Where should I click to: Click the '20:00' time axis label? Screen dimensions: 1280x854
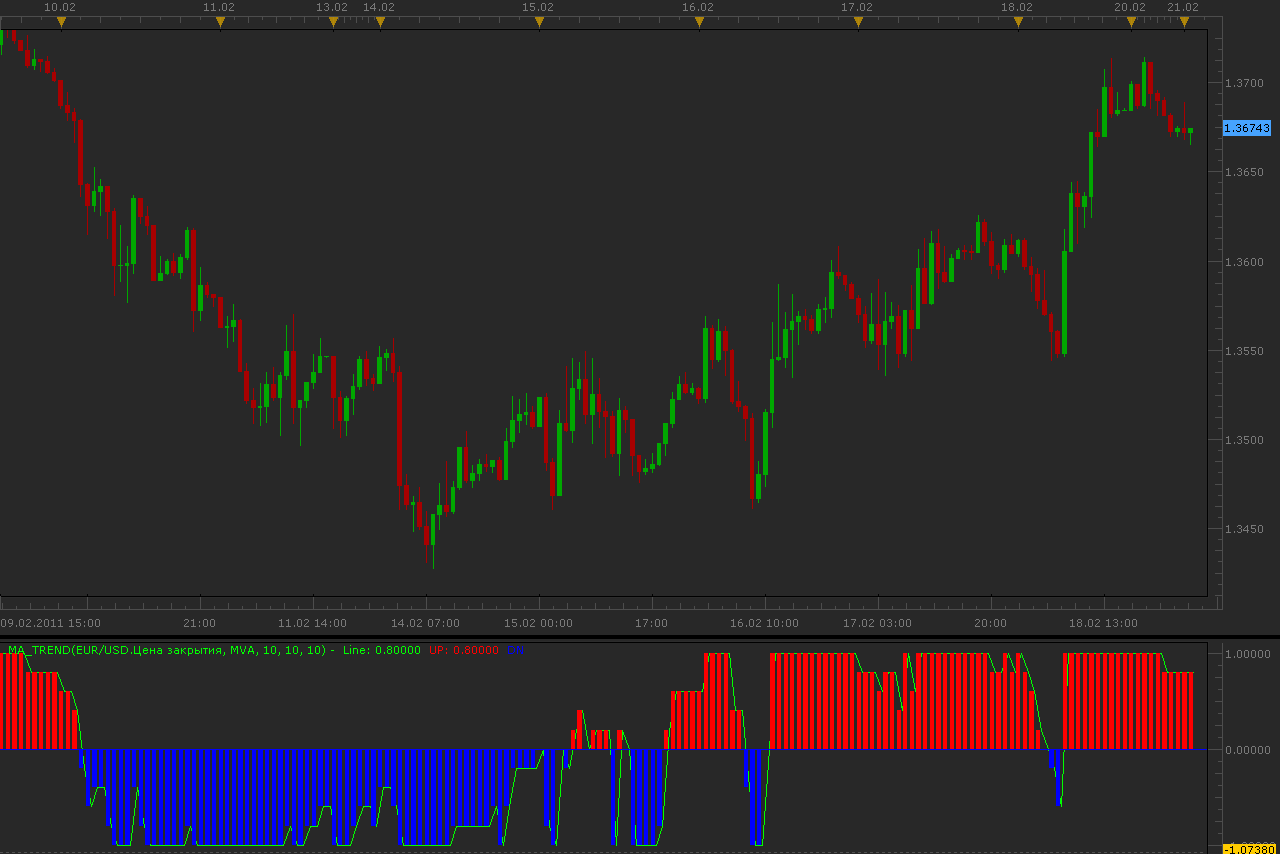coord(990,623)
